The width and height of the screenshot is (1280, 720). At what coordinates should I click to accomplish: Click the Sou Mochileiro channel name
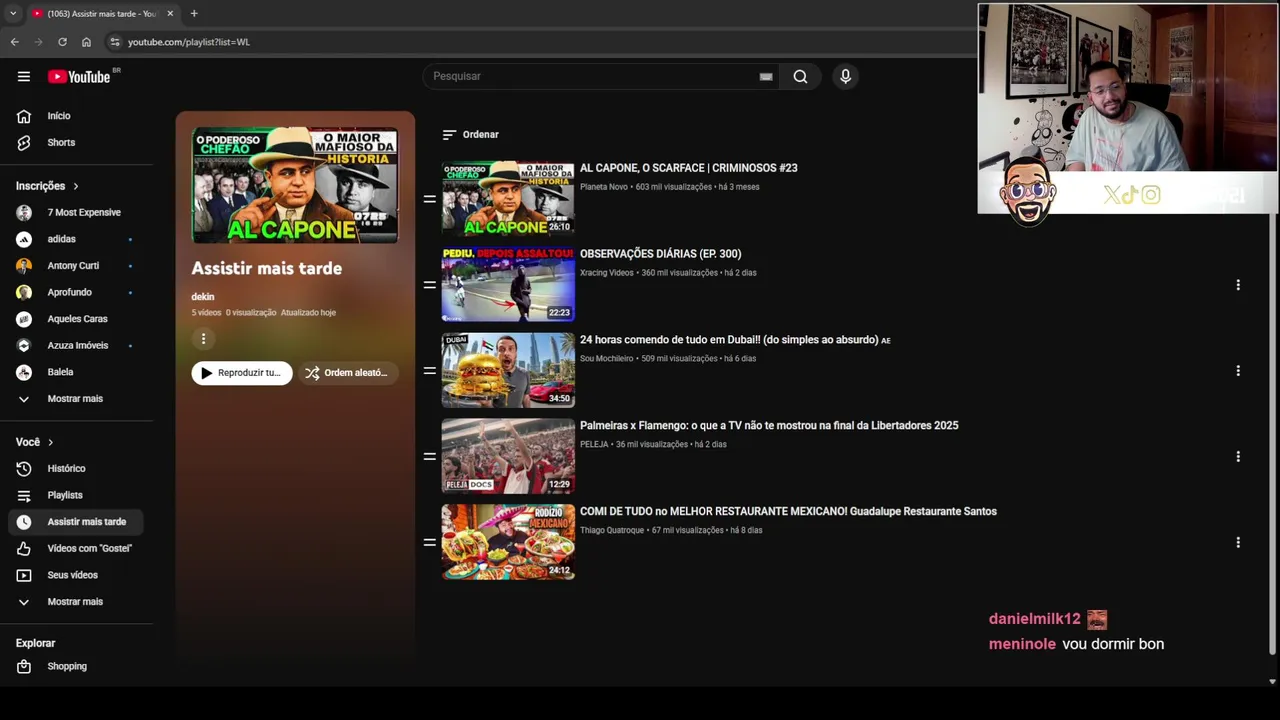pos(607,359)
